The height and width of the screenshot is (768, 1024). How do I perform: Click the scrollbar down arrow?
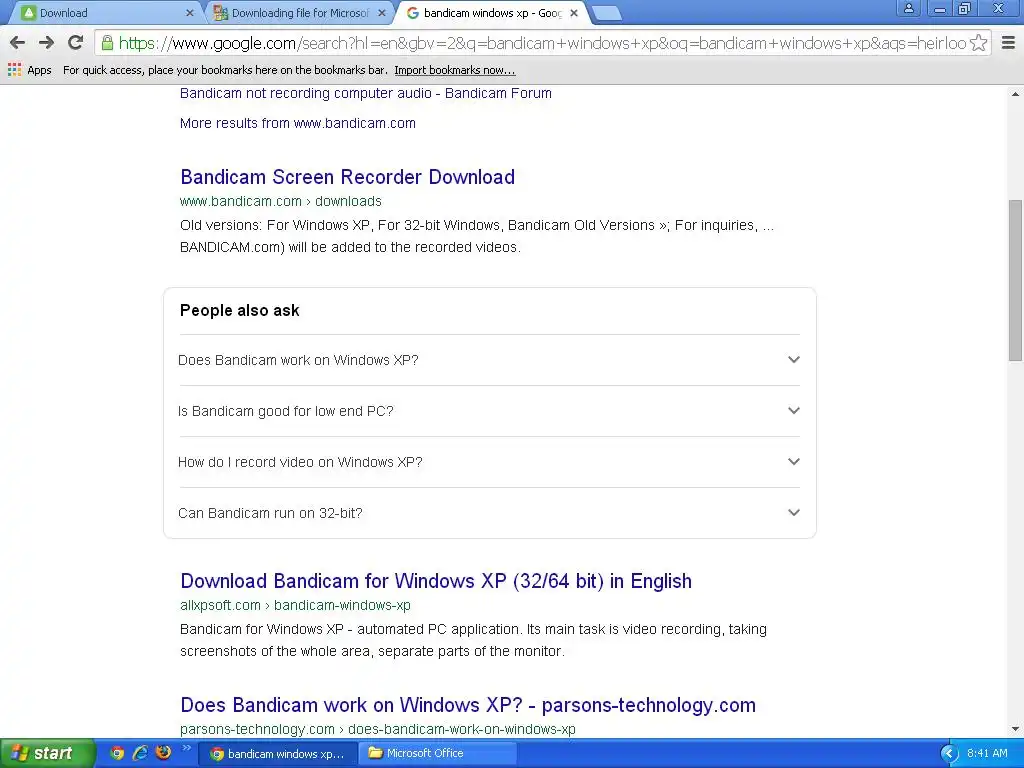coord(1015,729)
